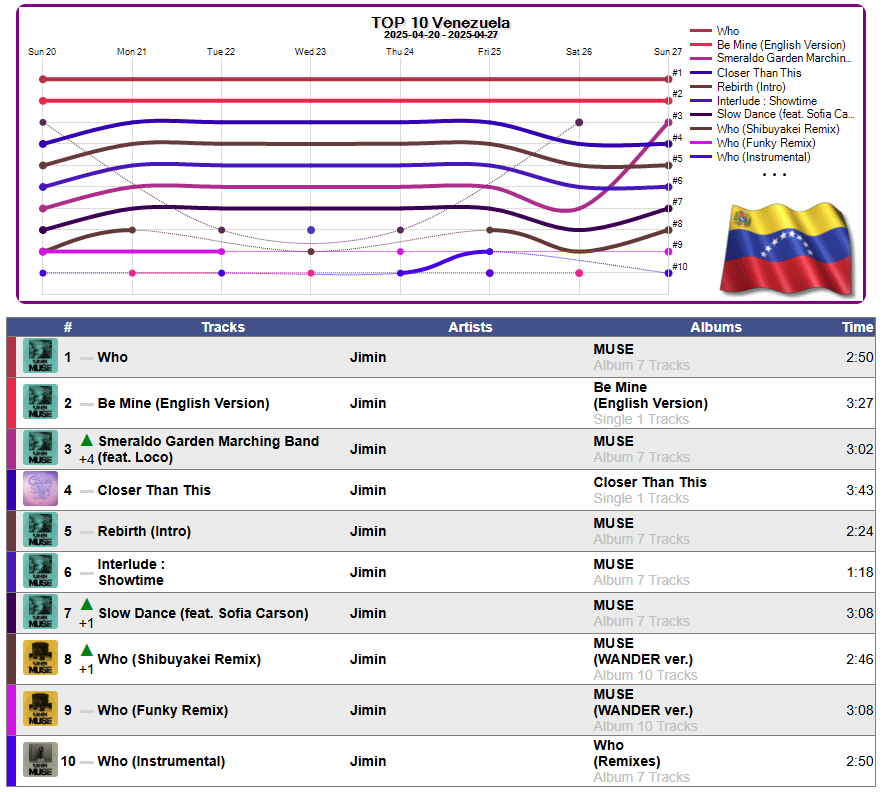Click the Slow Dance cover thumbnail
The image size is (885, 792).
pos(40,611)
